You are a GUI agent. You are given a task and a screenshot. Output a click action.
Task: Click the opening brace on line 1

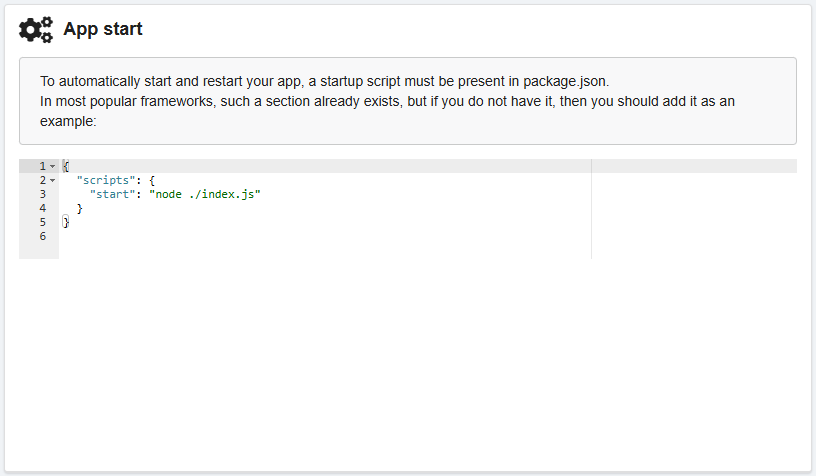pyautogui.click(x=65, y=166)
